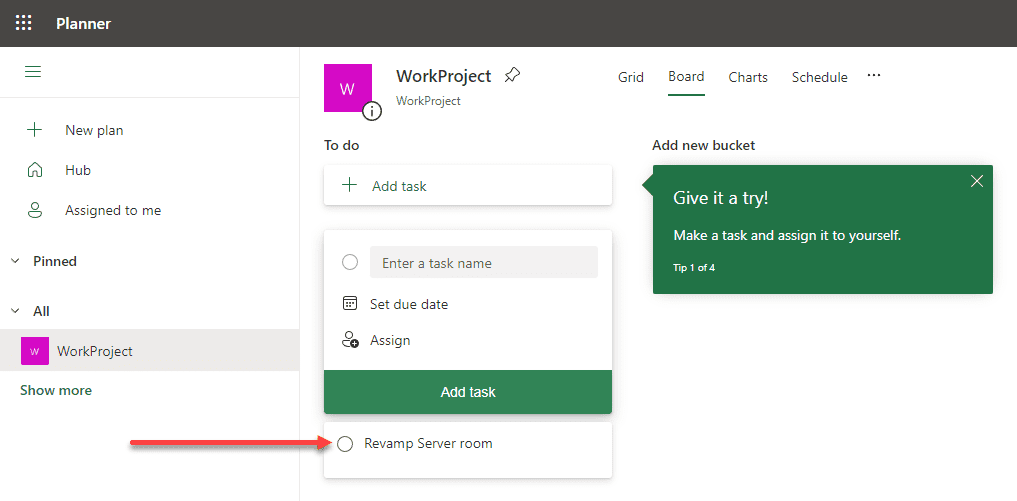
Task: Focus the Enter a task name field
Action: 484,263
